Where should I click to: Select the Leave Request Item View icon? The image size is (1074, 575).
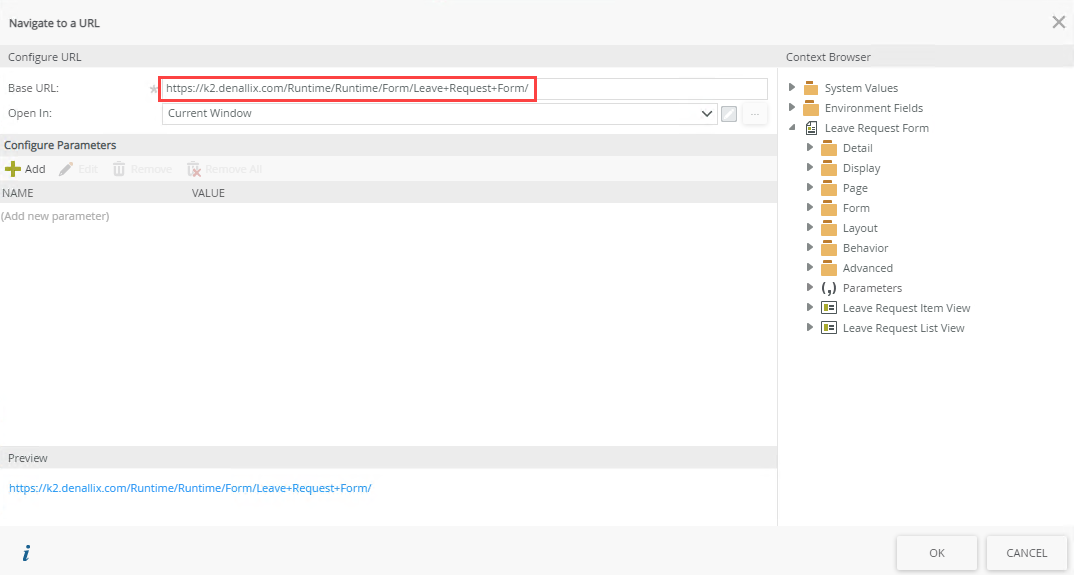(x=828, y=308)
